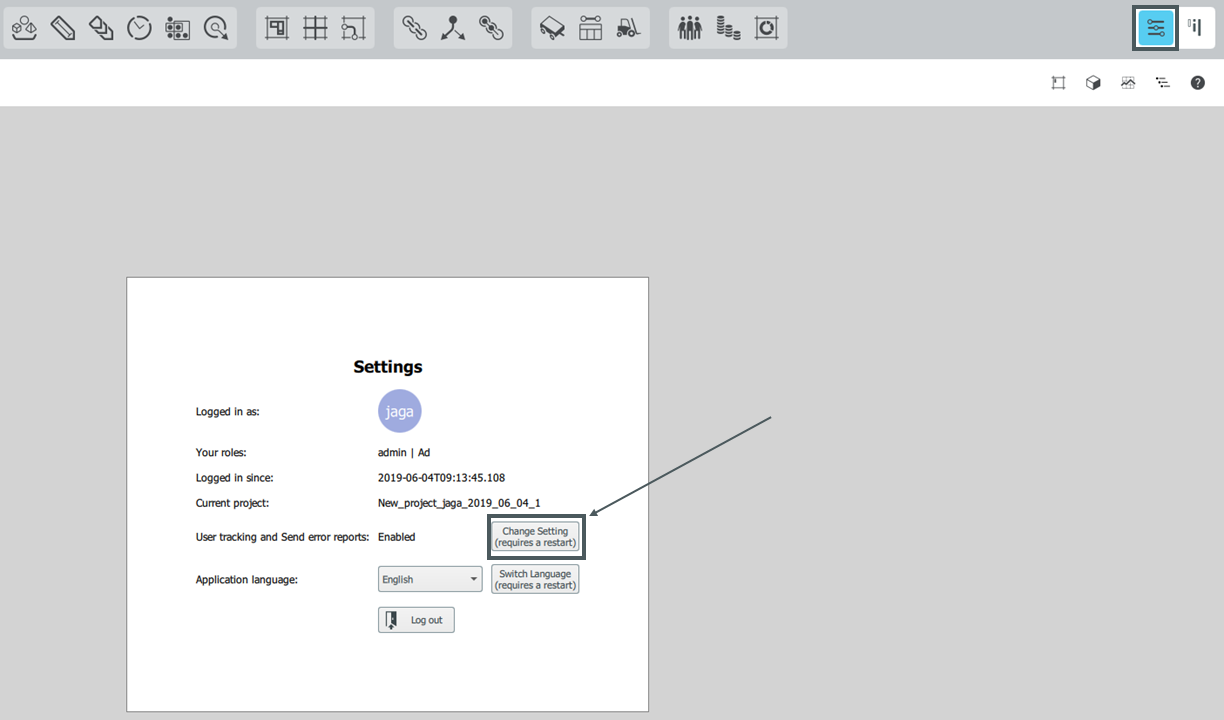Click the hash grid icon
Screen dimensions: 1224x720
[x=315, y=28]
